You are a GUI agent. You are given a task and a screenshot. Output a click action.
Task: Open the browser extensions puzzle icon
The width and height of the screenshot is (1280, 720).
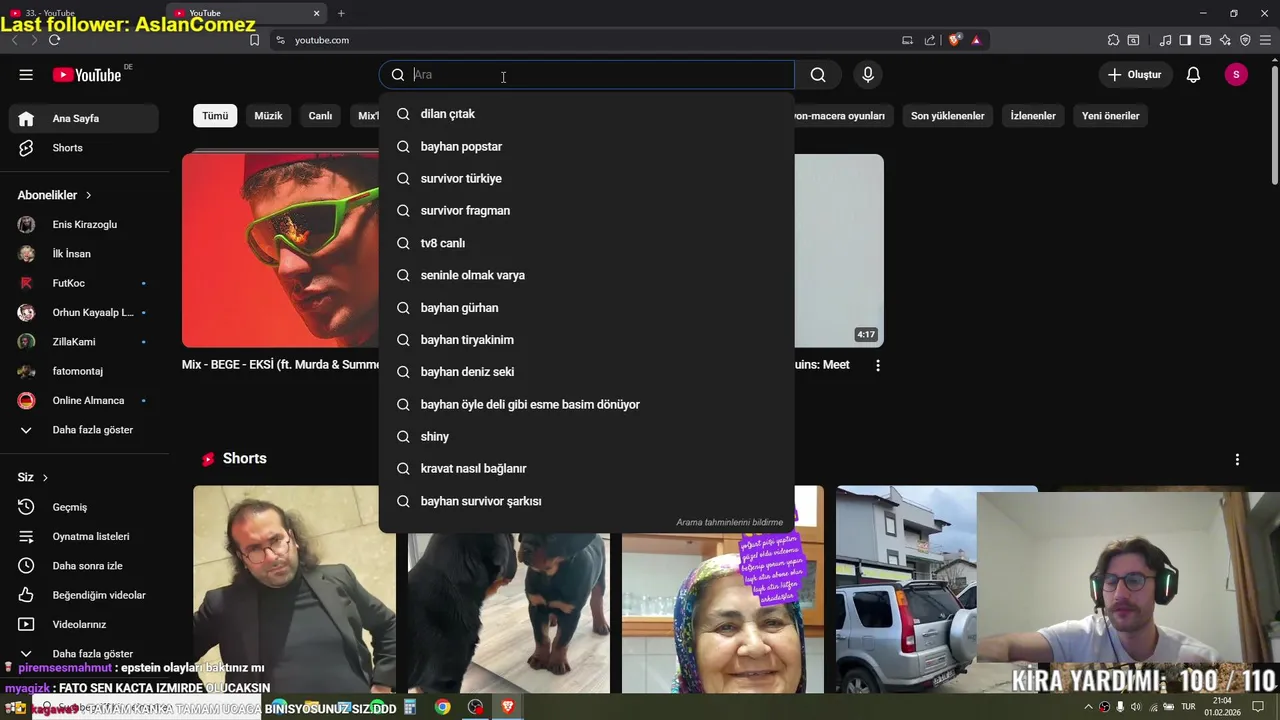pos(1113,40)
